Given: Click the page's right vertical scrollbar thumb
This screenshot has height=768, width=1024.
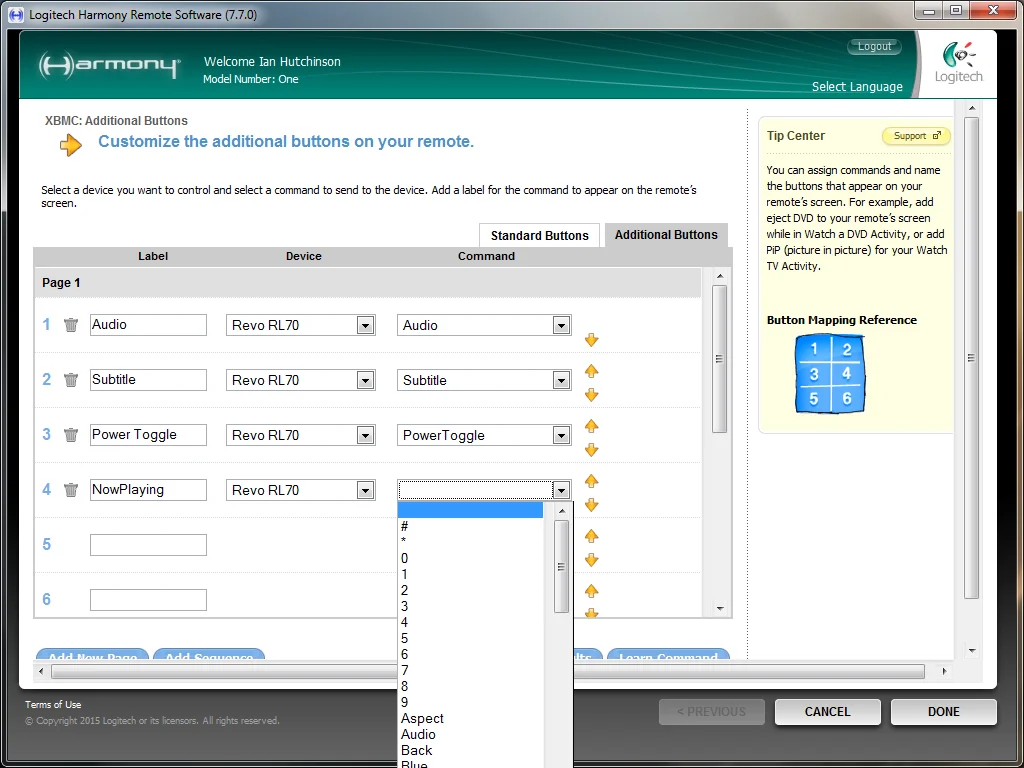Looking at the screenshot, I should coord(972,358).
